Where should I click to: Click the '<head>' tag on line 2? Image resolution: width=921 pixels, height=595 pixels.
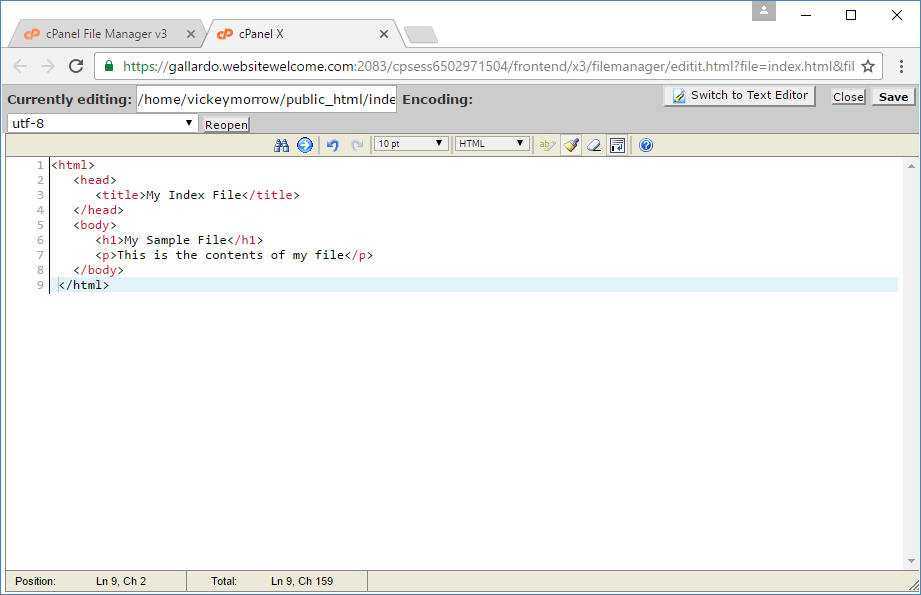pyautogui.click(x=95, y=180)
